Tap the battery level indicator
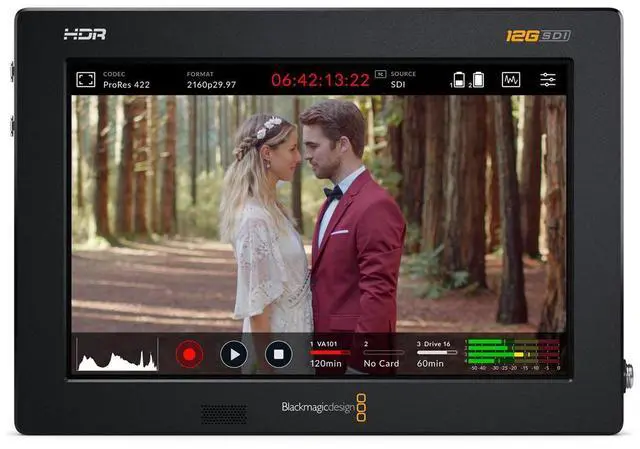Screen dimensions: 640x449 [469, 79]
